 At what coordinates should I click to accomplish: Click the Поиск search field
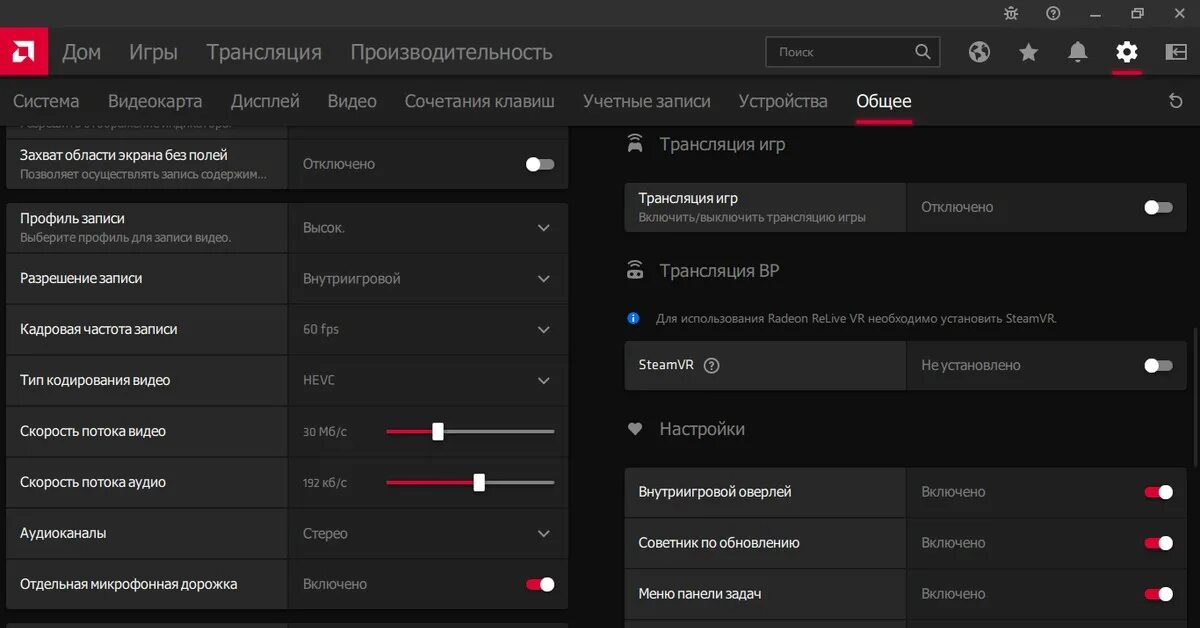point(840,52)
